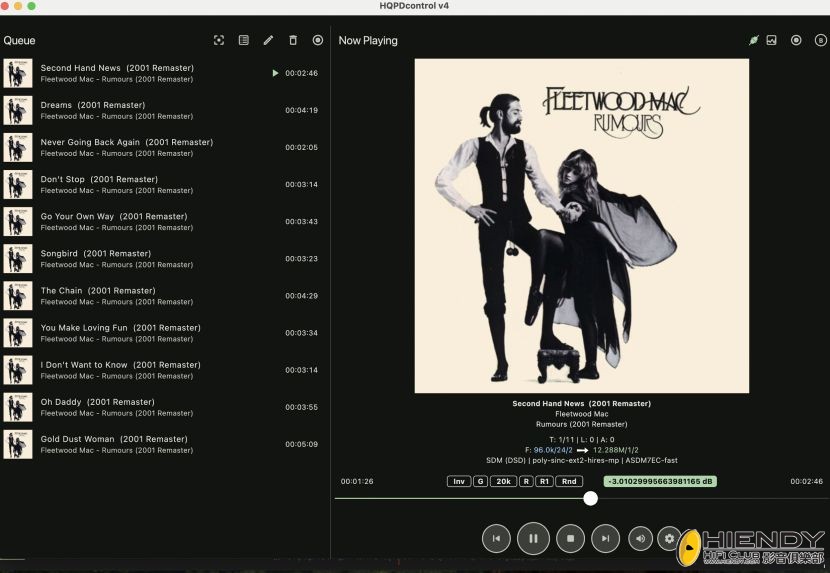Select 'Never Going Back Again' in queue
Viewport: 830px width, 573px height.
click(161, 147)
